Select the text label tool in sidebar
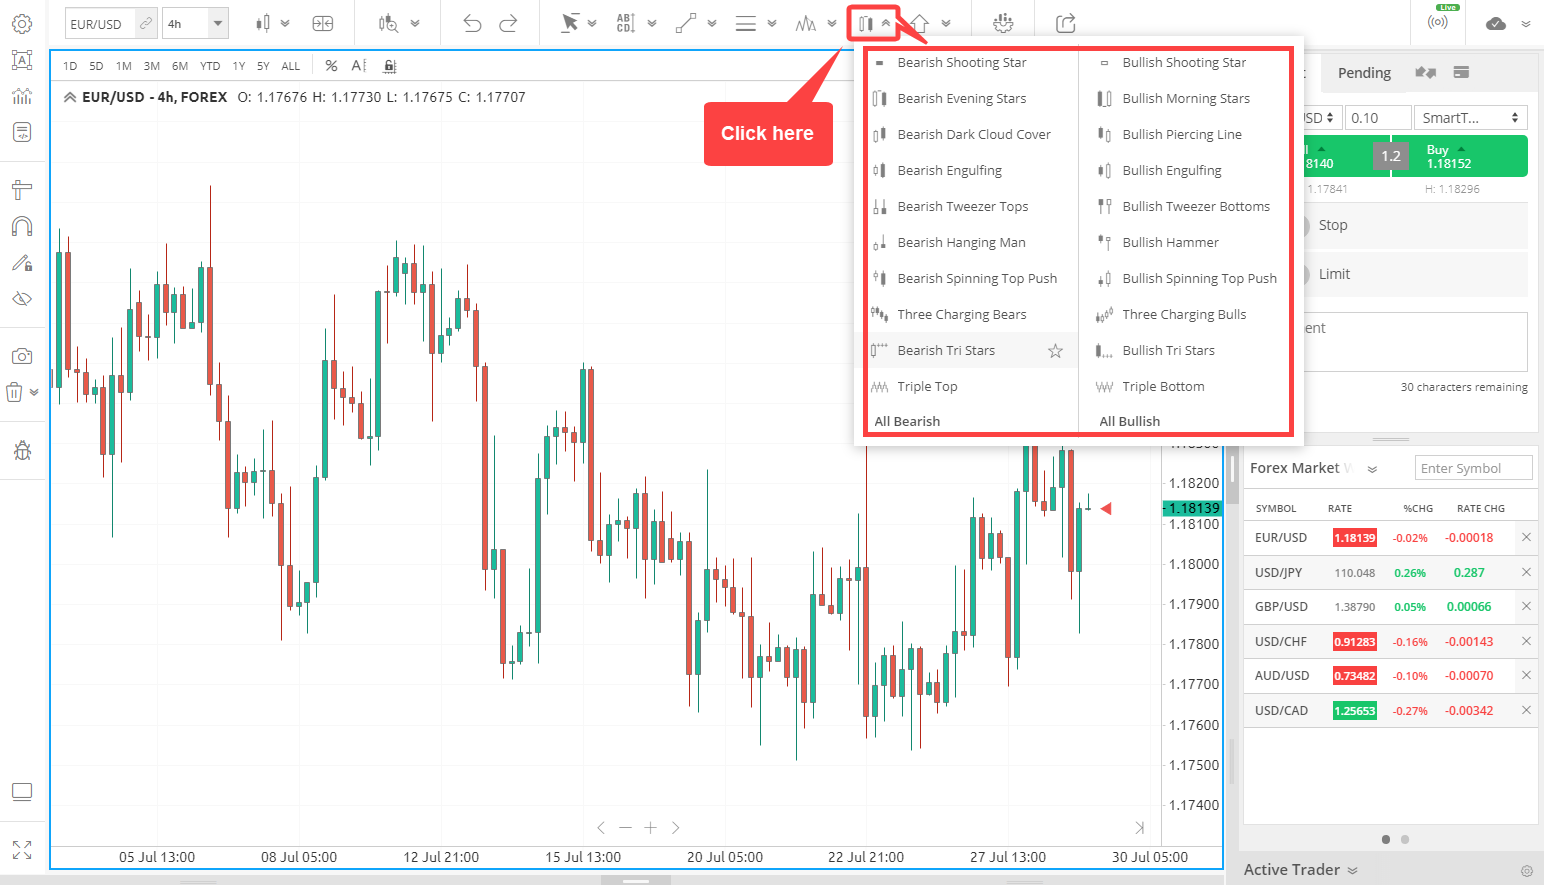 [22, 60]
